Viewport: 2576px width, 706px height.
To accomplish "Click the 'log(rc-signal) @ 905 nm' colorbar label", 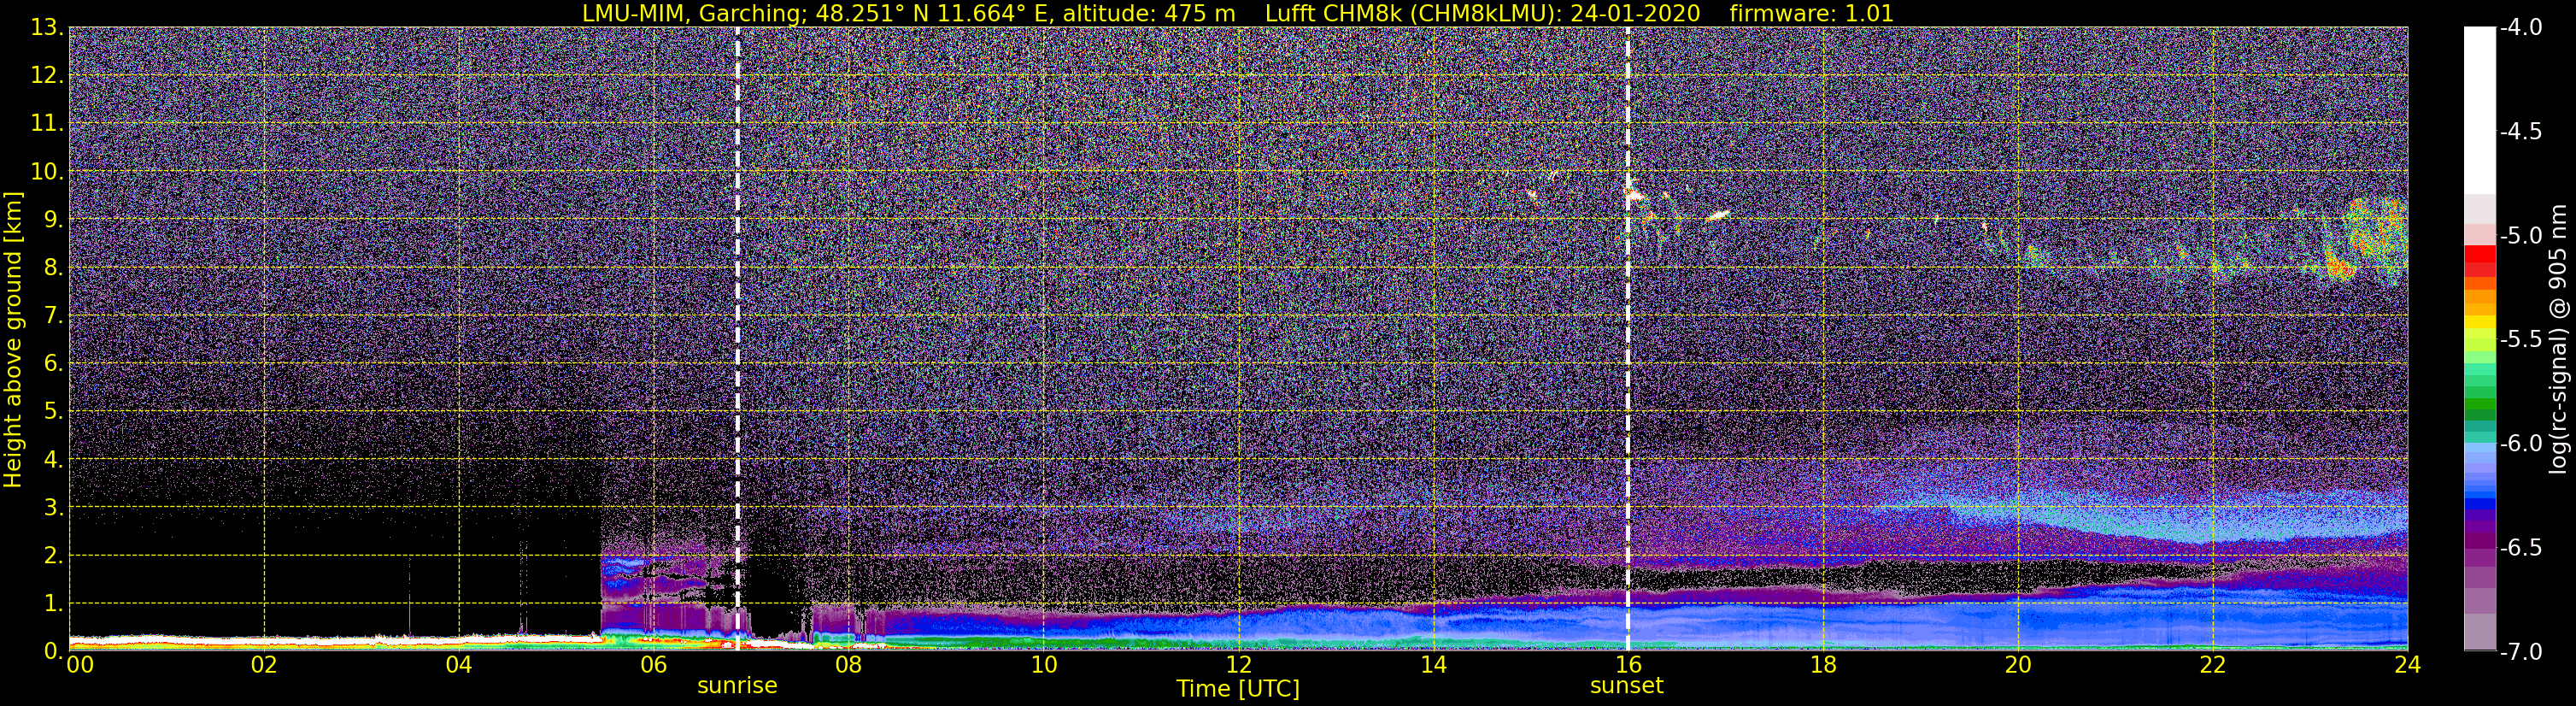I will (x=2558, y=339).
